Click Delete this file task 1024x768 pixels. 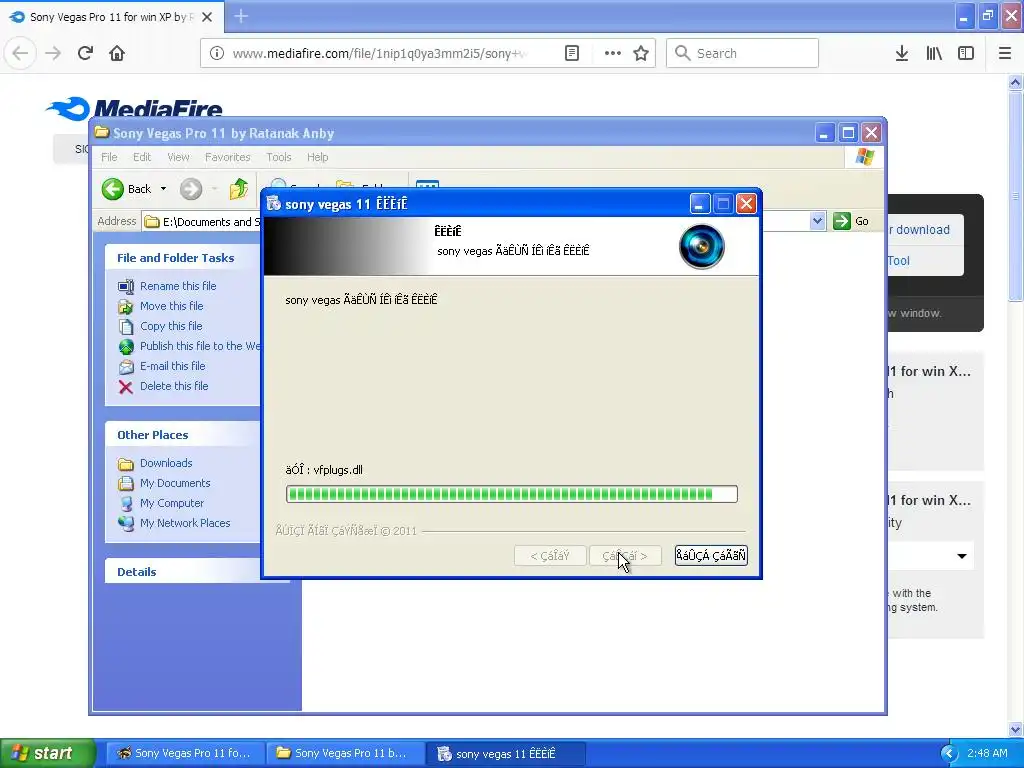(x=174, y=386)
